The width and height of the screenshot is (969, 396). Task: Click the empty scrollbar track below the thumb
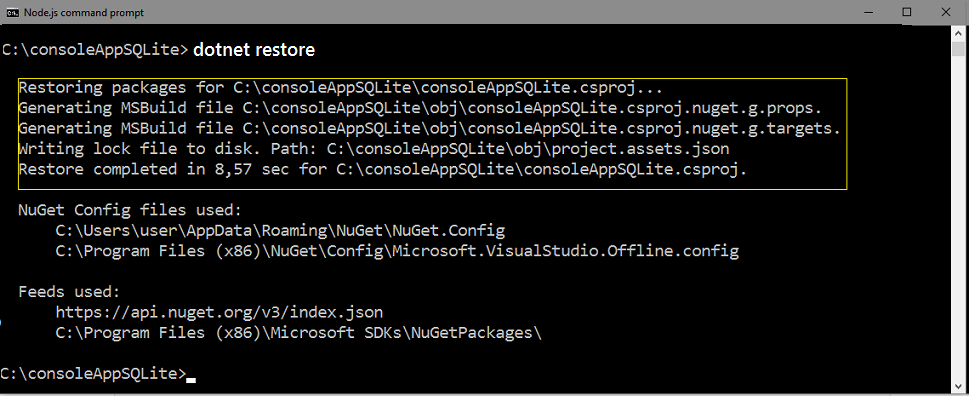958,216
